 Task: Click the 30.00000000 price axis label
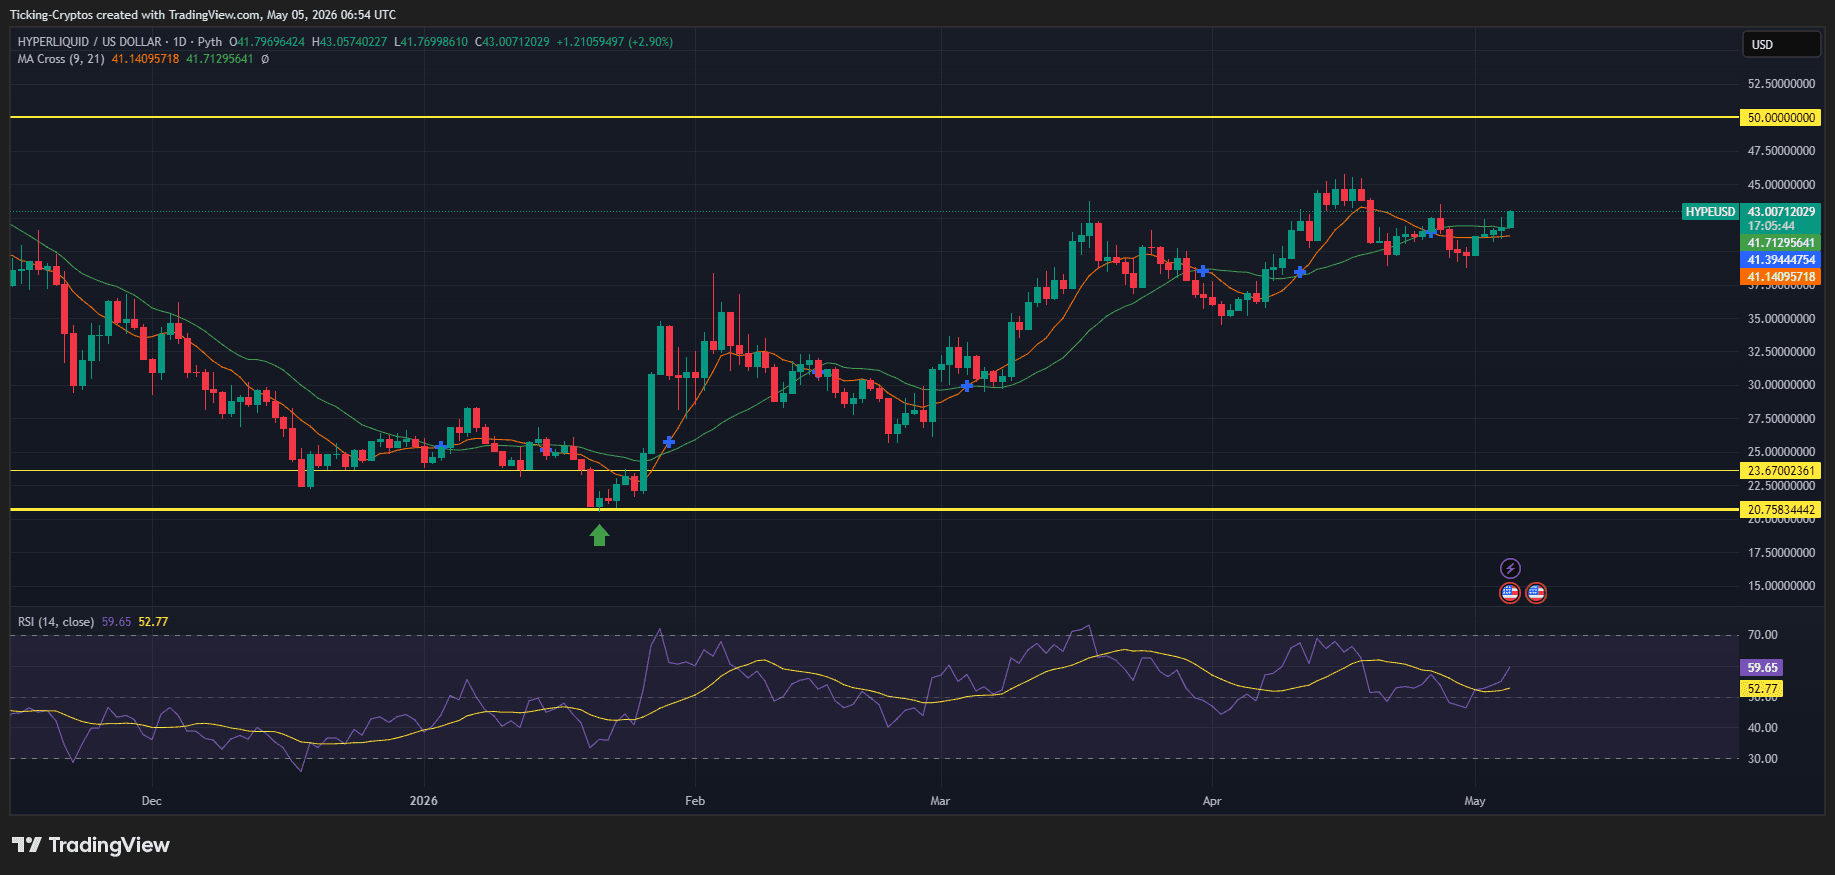click(1781, 385)
